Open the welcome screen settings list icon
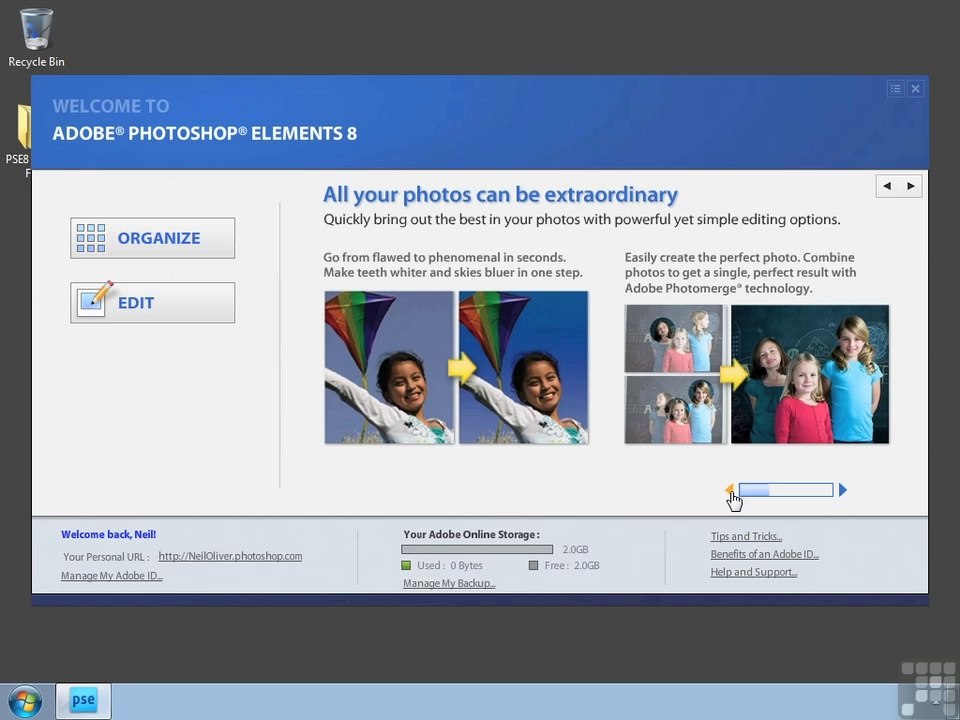 896,89
